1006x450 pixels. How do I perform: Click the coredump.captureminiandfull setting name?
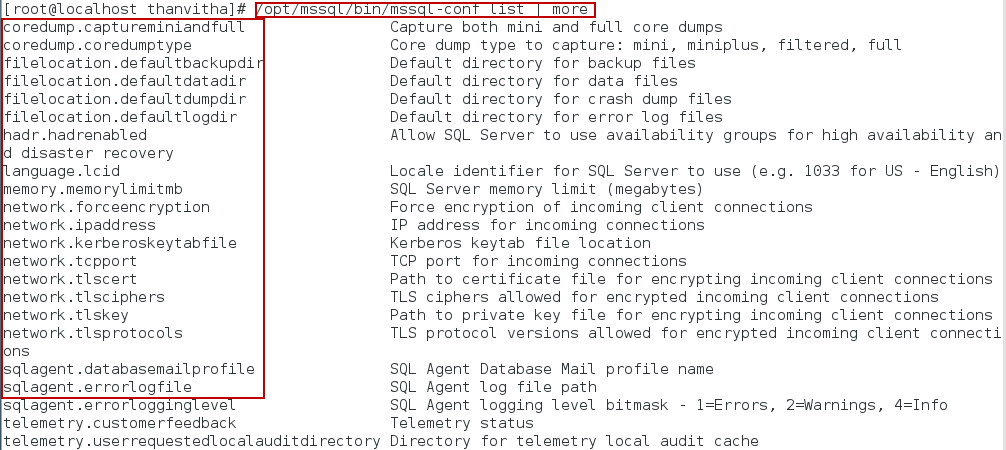click(124, 27)
